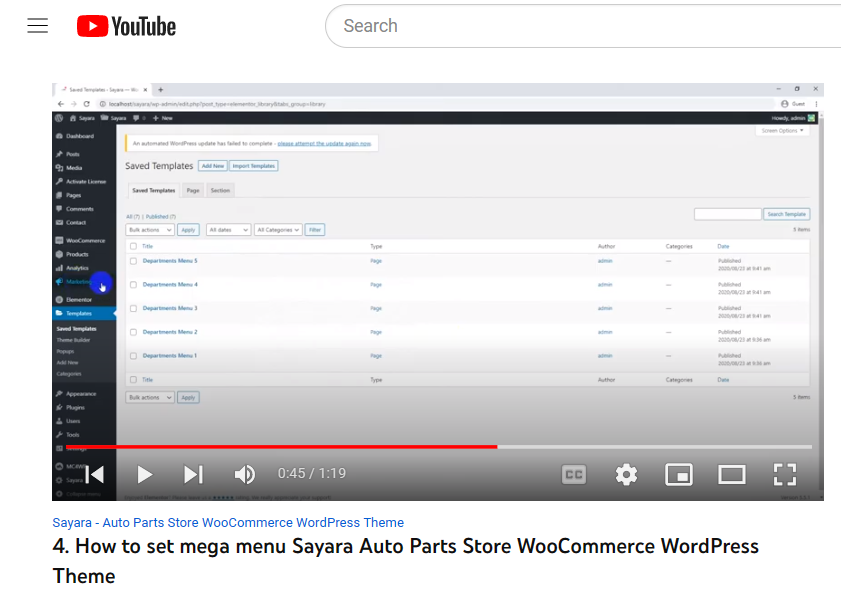Open the All Categories dropdown
Viewport: 841px width, 594px height.
(x=278, y=230)
